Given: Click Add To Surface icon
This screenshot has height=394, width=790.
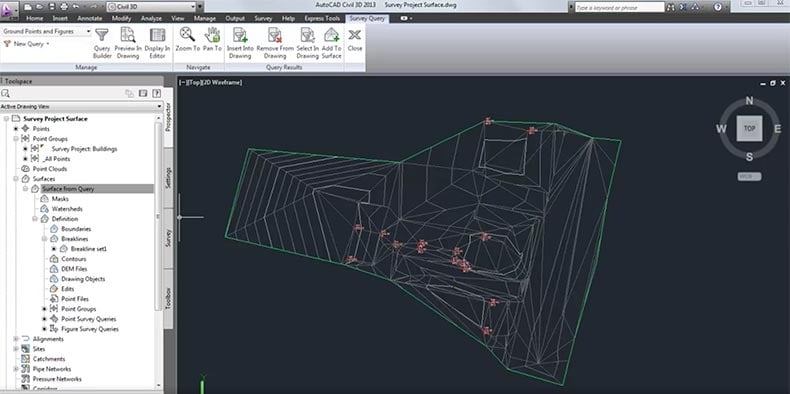Looking at the screenshot, I should tap(332, 35).
